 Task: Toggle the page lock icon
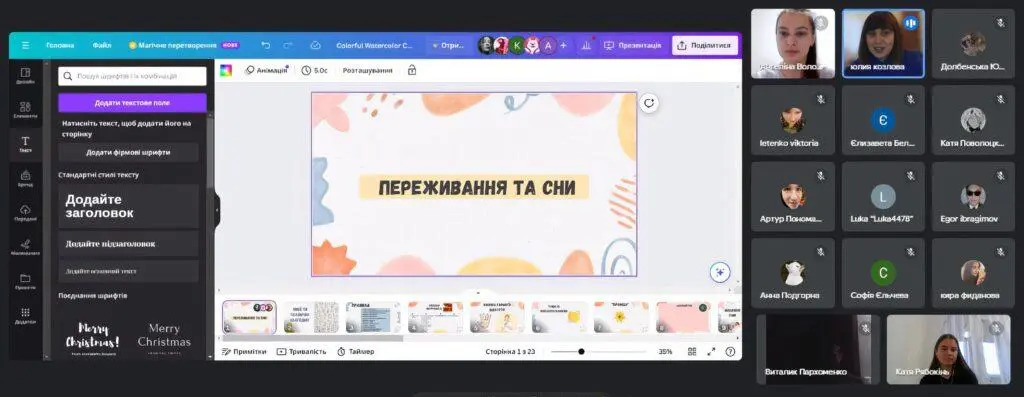click(x=412, y=71)
